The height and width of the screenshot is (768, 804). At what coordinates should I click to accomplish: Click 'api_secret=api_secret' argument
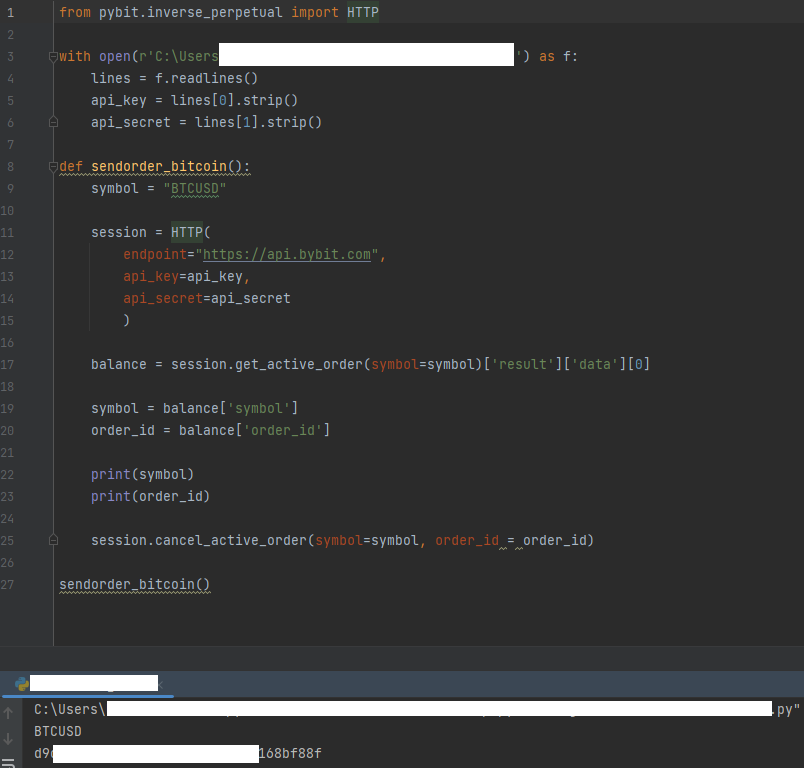coord(207,298)
